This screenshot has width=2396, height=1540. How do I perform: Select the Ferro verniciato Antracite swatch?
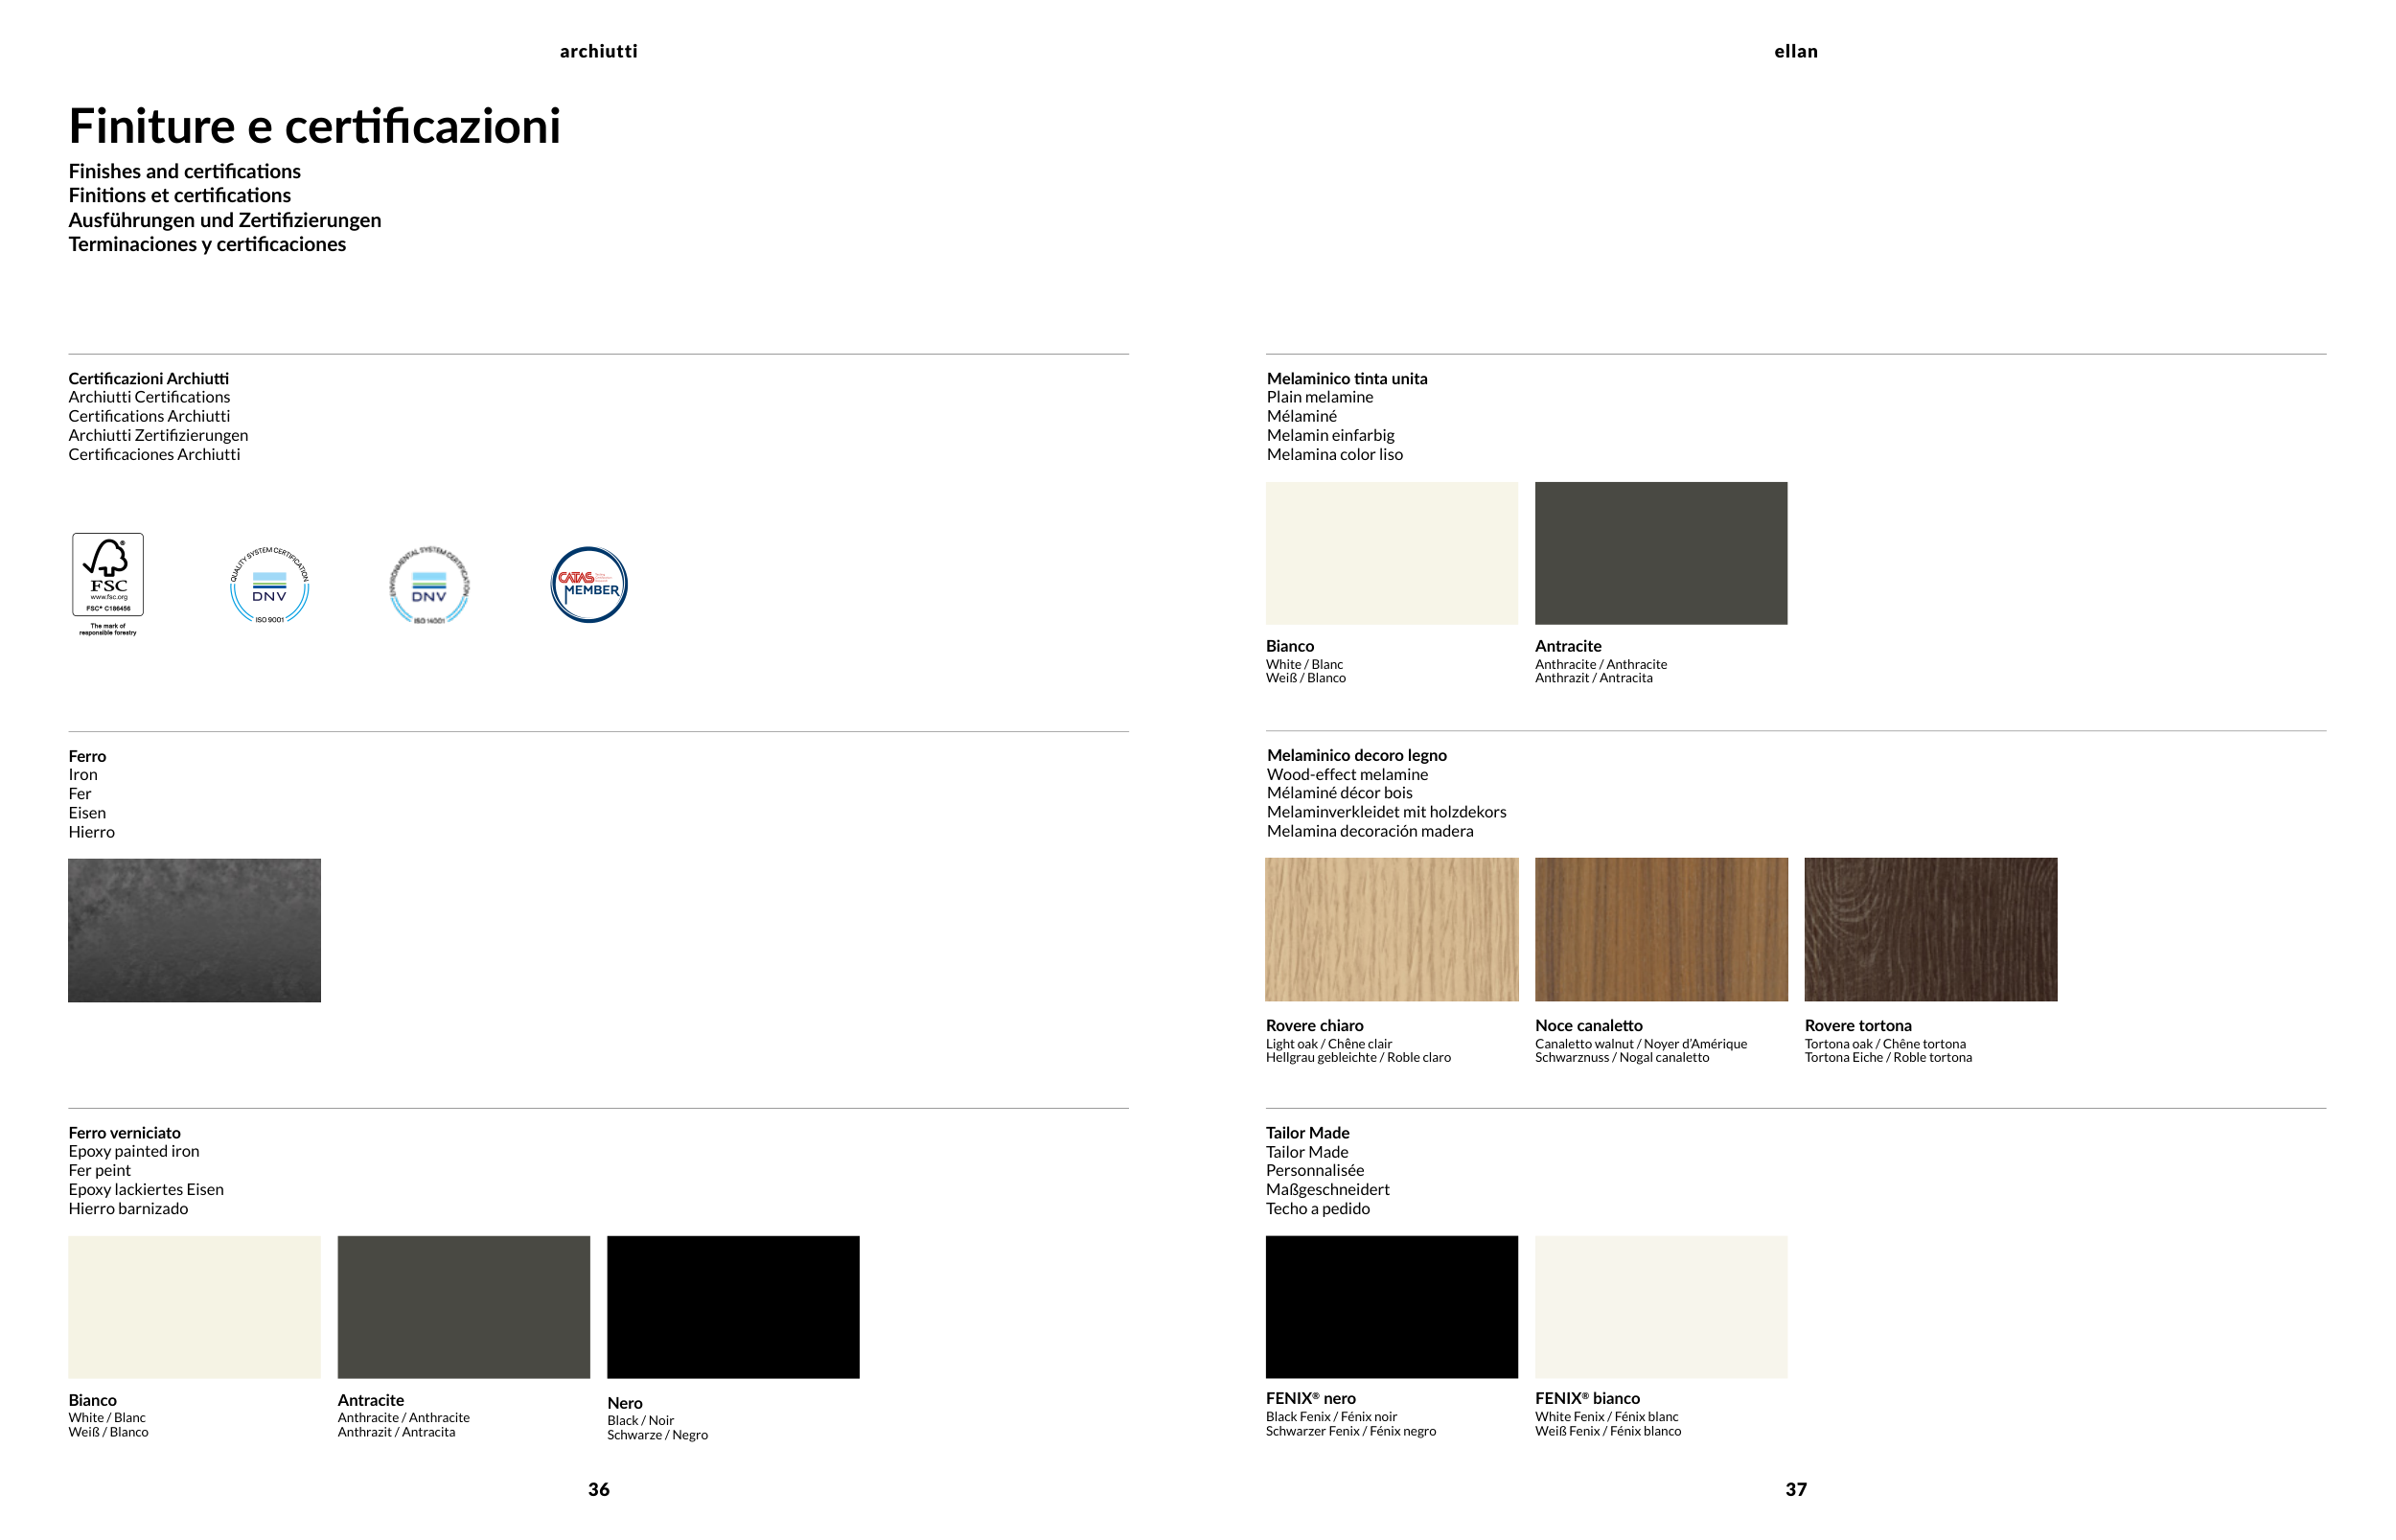point(463,1306)
